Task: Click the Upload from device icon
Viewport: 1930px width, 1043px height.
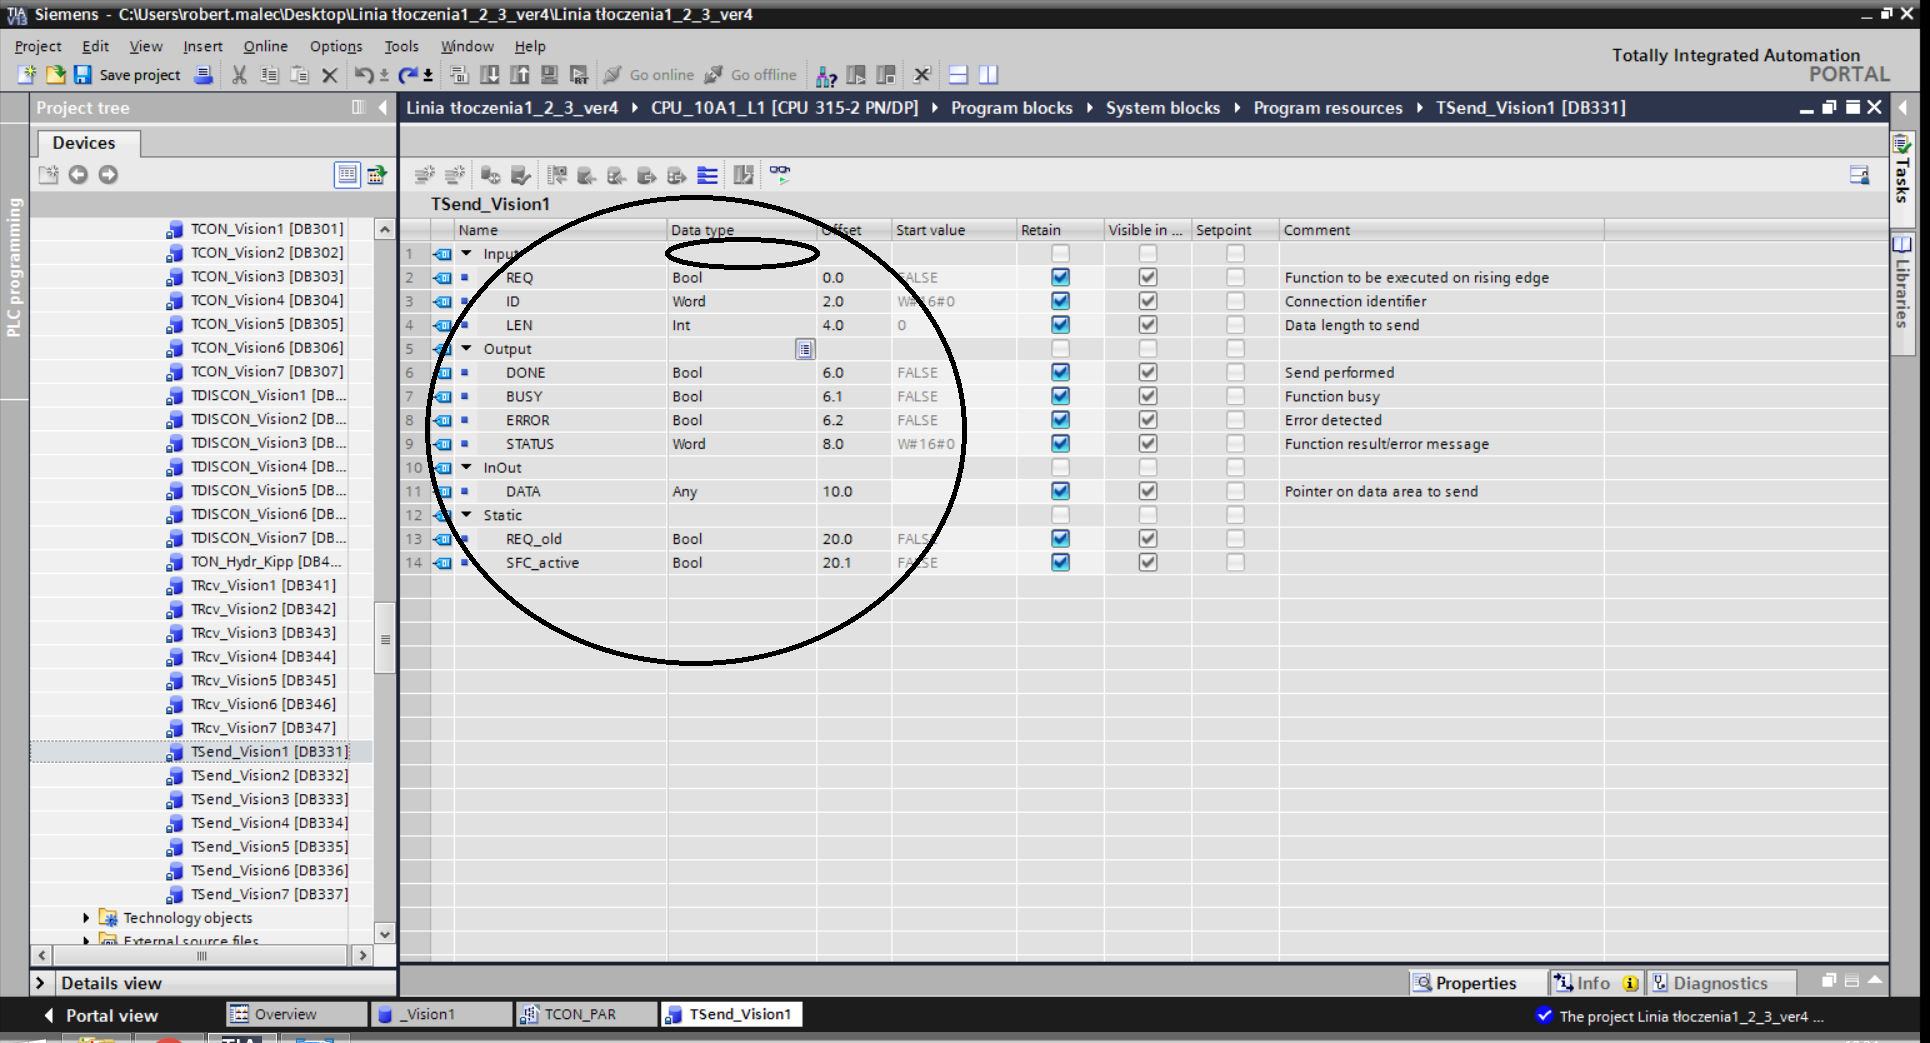Action: coord(520,75)
